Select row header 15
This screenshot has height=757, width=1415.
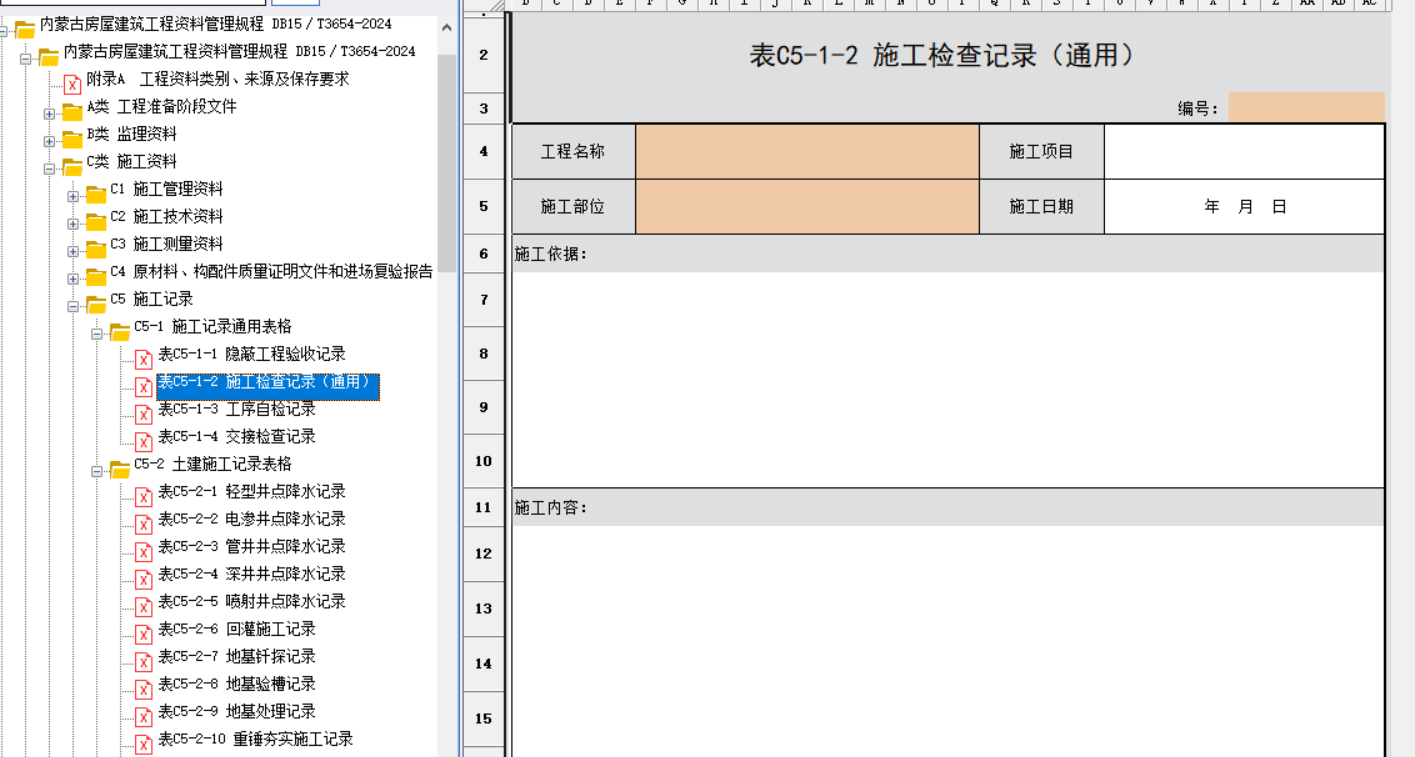[x=484, y=718]
